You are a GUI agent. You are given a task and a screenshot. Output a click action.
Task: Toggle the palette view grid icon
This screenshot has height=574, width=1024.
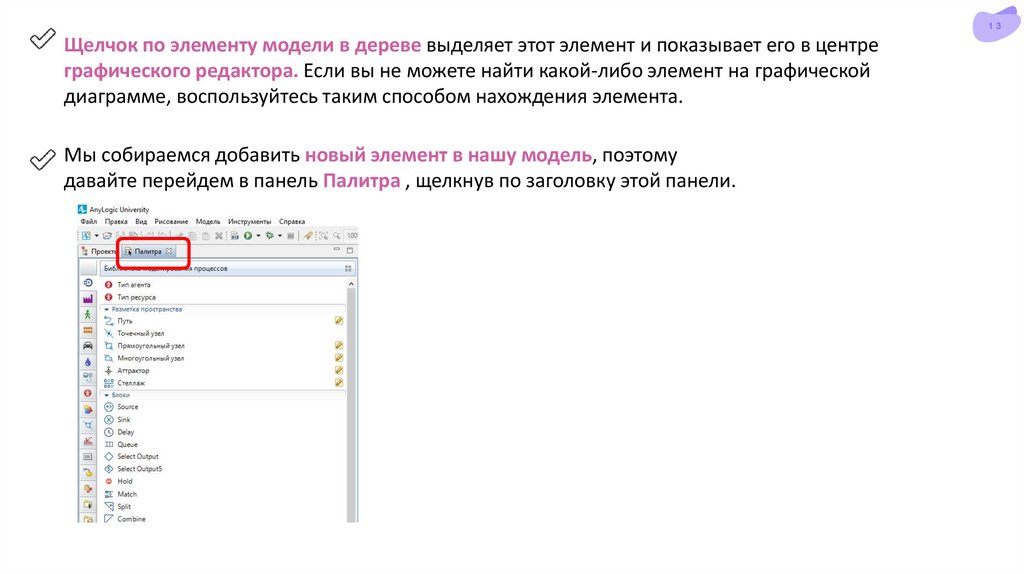[348, 268]
